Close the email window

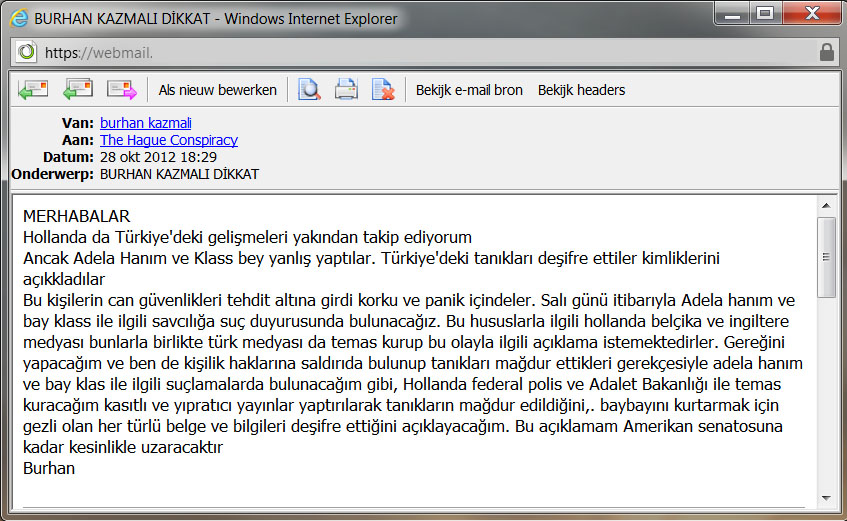(812, 14)
